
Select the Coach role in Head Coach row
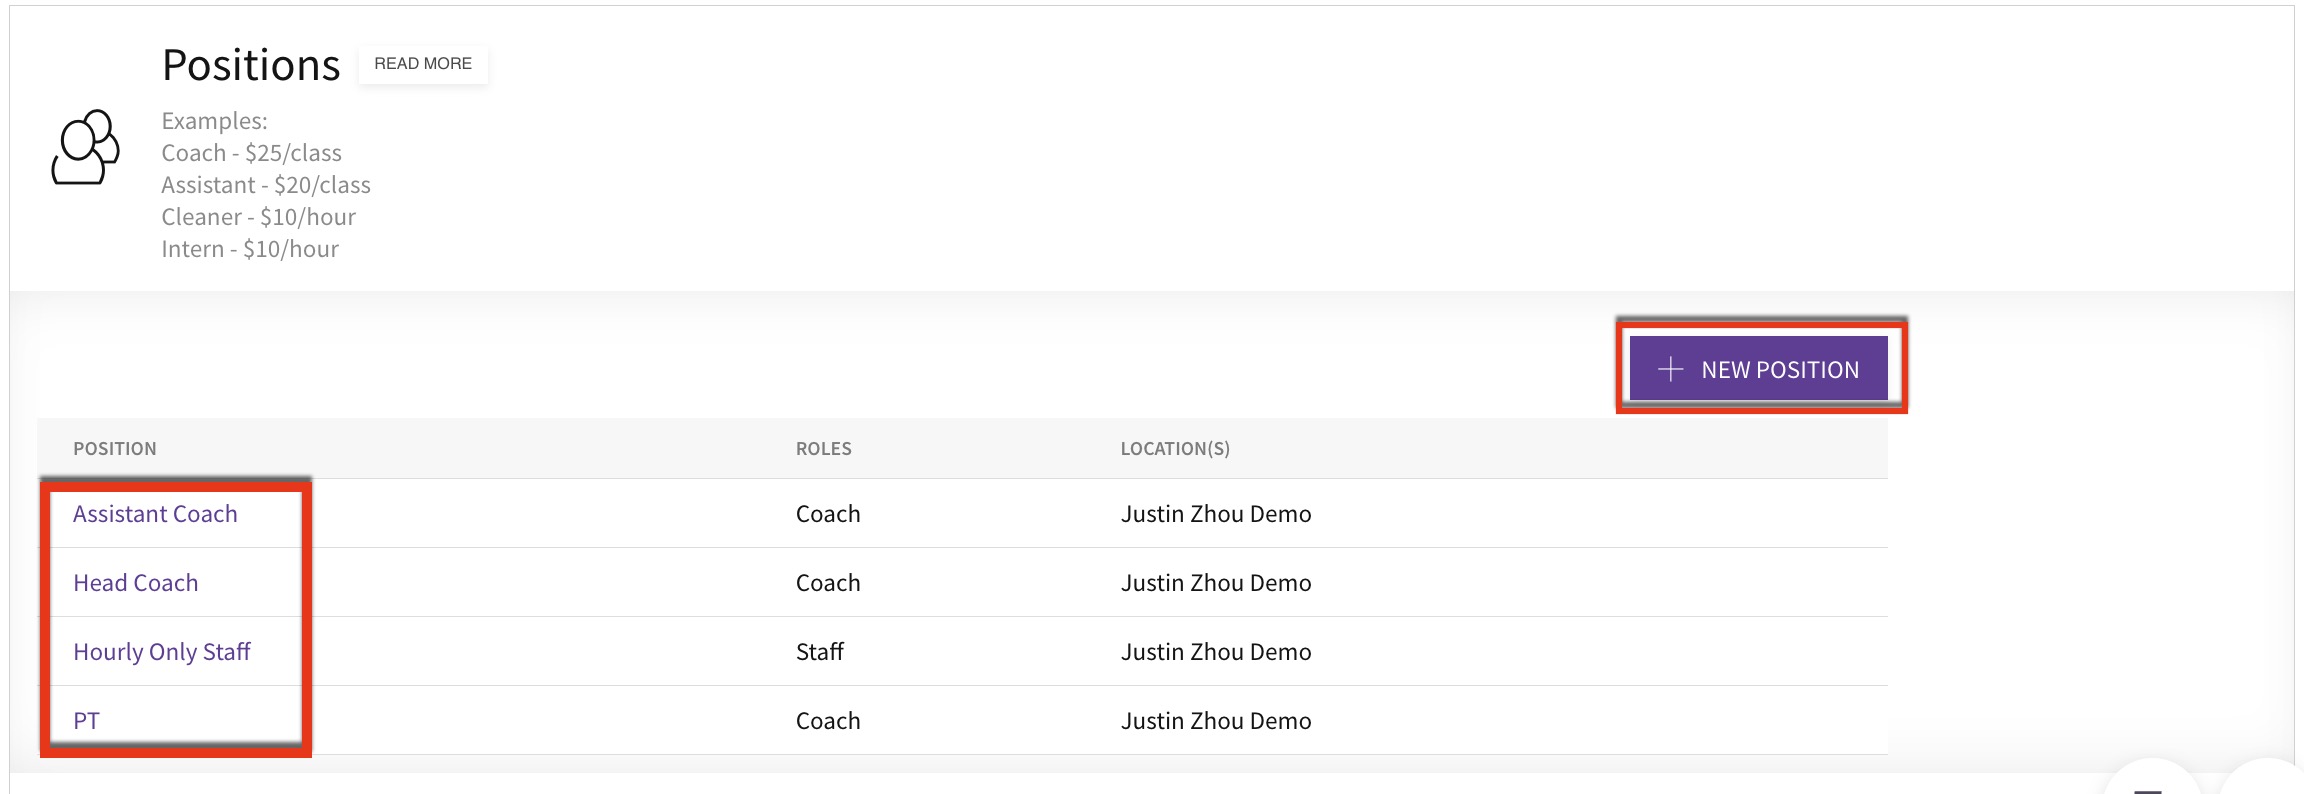(828, 583)
